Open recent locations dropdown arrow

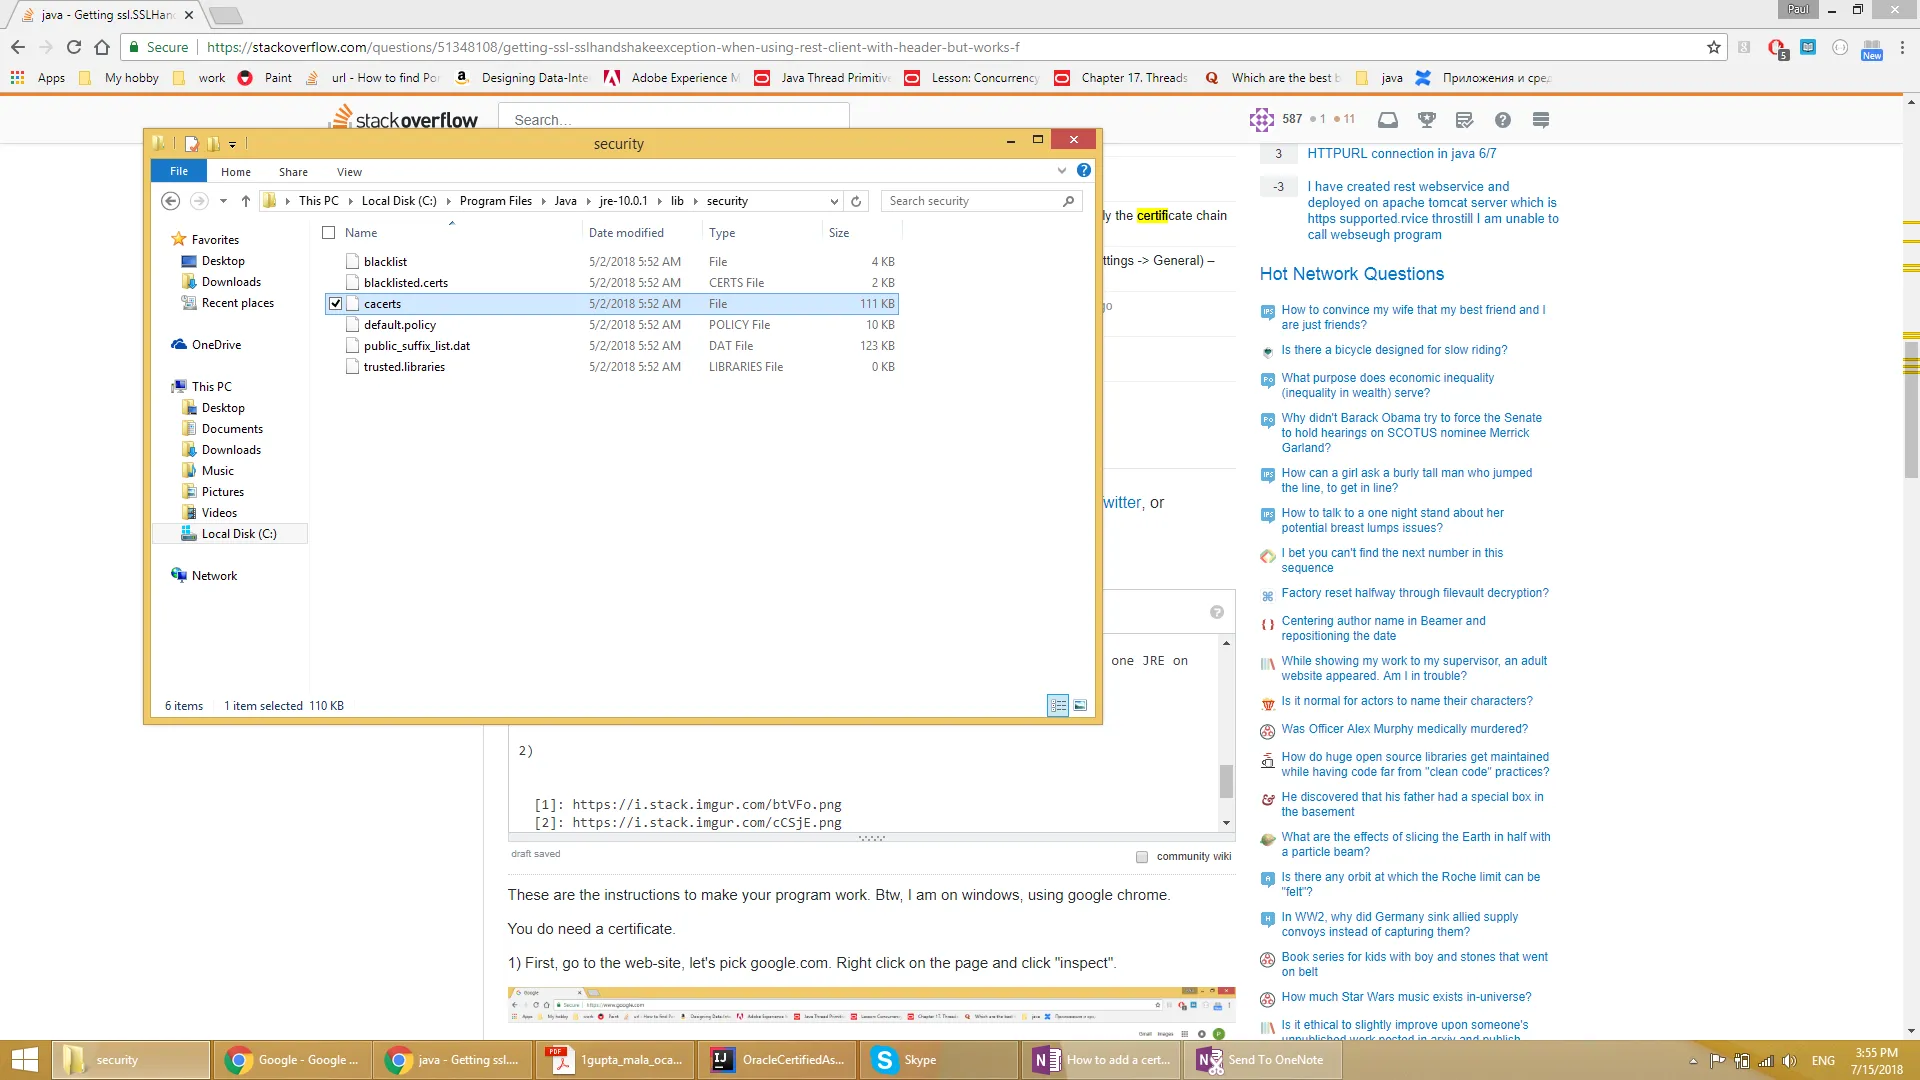223,201
